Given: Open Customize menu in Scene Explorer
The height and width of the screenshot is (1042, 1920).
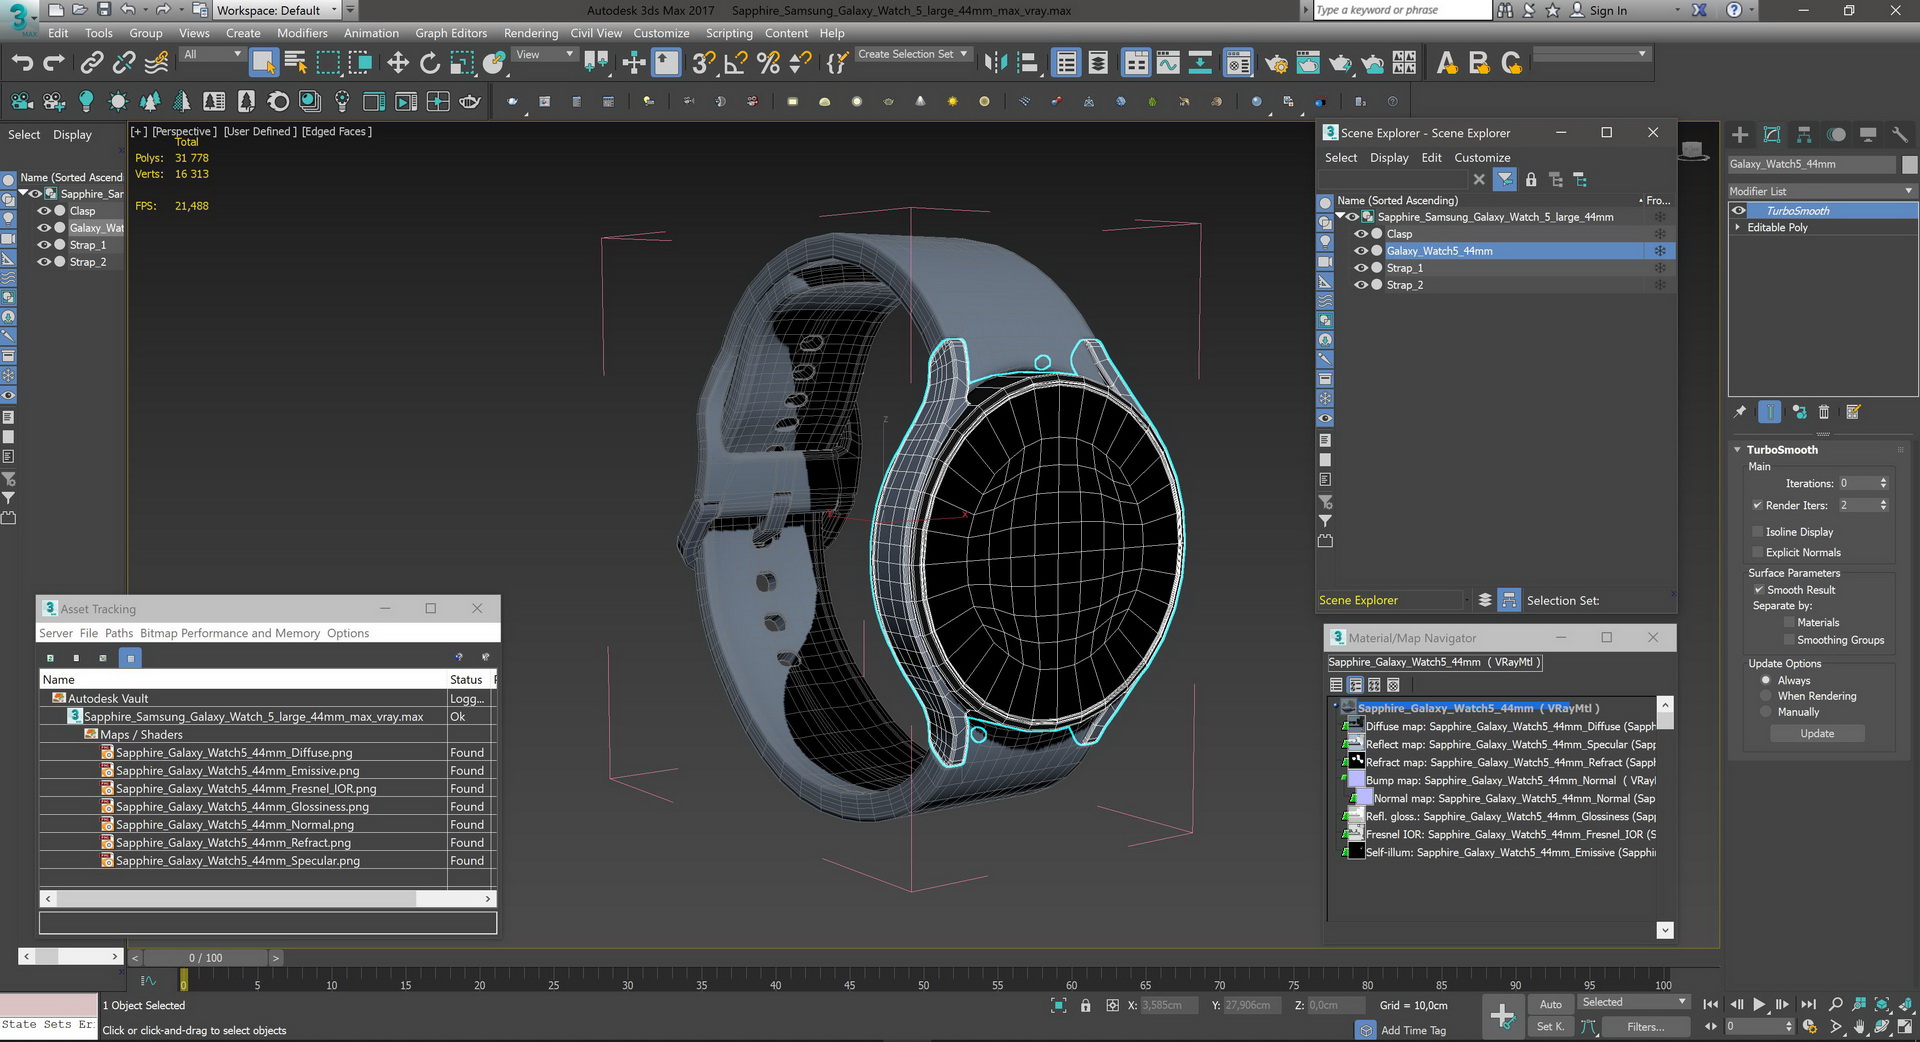Looking at the screenshot, I should [x=1482, y=158].
